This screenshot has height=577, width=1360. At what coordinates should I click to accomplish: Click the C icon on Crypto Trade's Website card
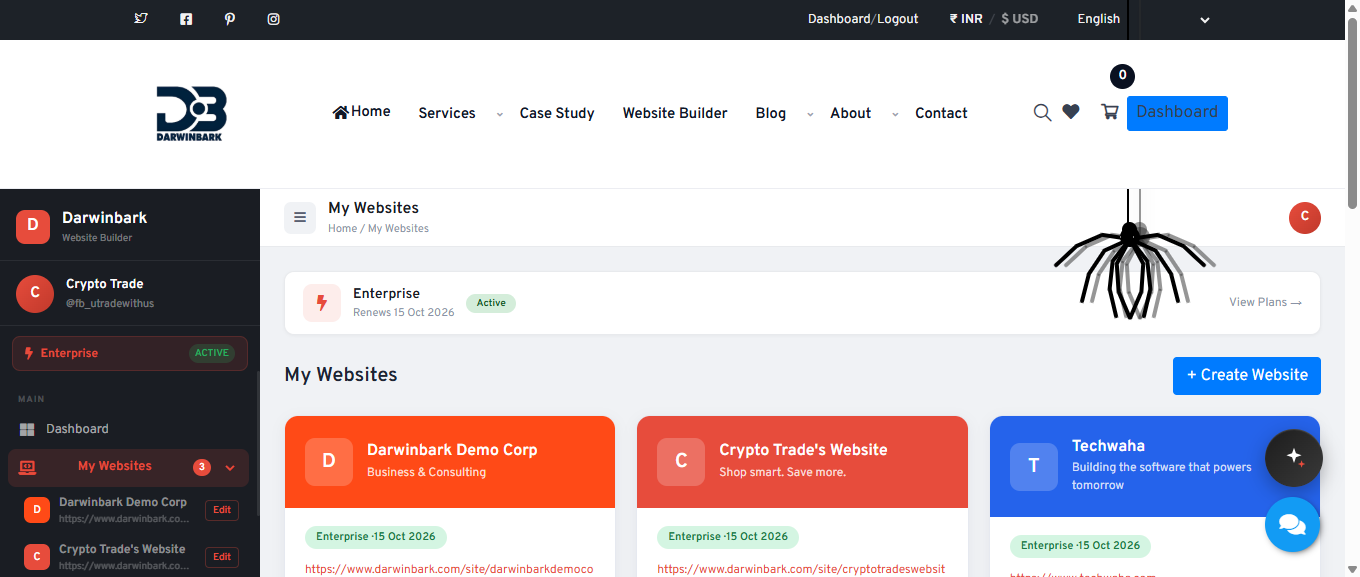point(681,461)
